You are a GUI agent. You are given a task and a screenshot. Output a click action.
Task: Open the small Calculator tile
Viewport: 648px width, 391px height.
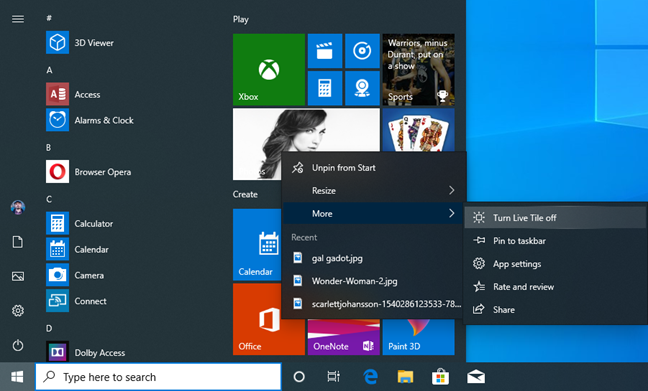(x=325, y=88)
